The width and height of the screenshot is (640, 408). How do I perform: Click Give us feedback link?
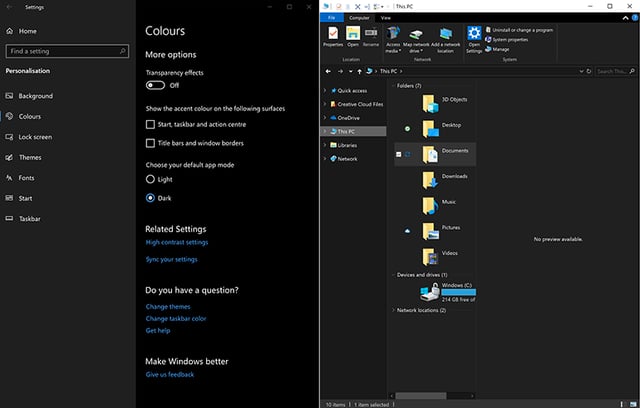tap(170, 375)
